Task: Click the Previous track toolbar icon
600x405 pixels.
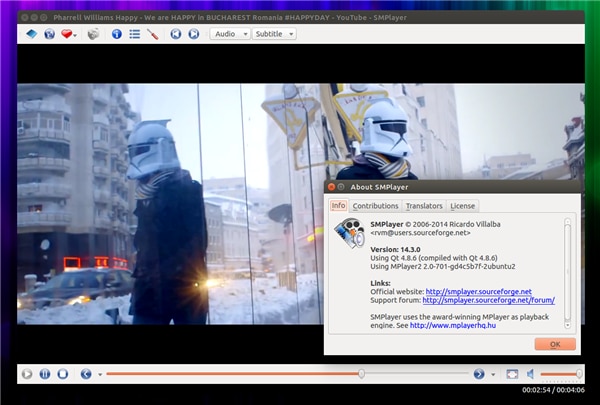Action: coord(176,34)
